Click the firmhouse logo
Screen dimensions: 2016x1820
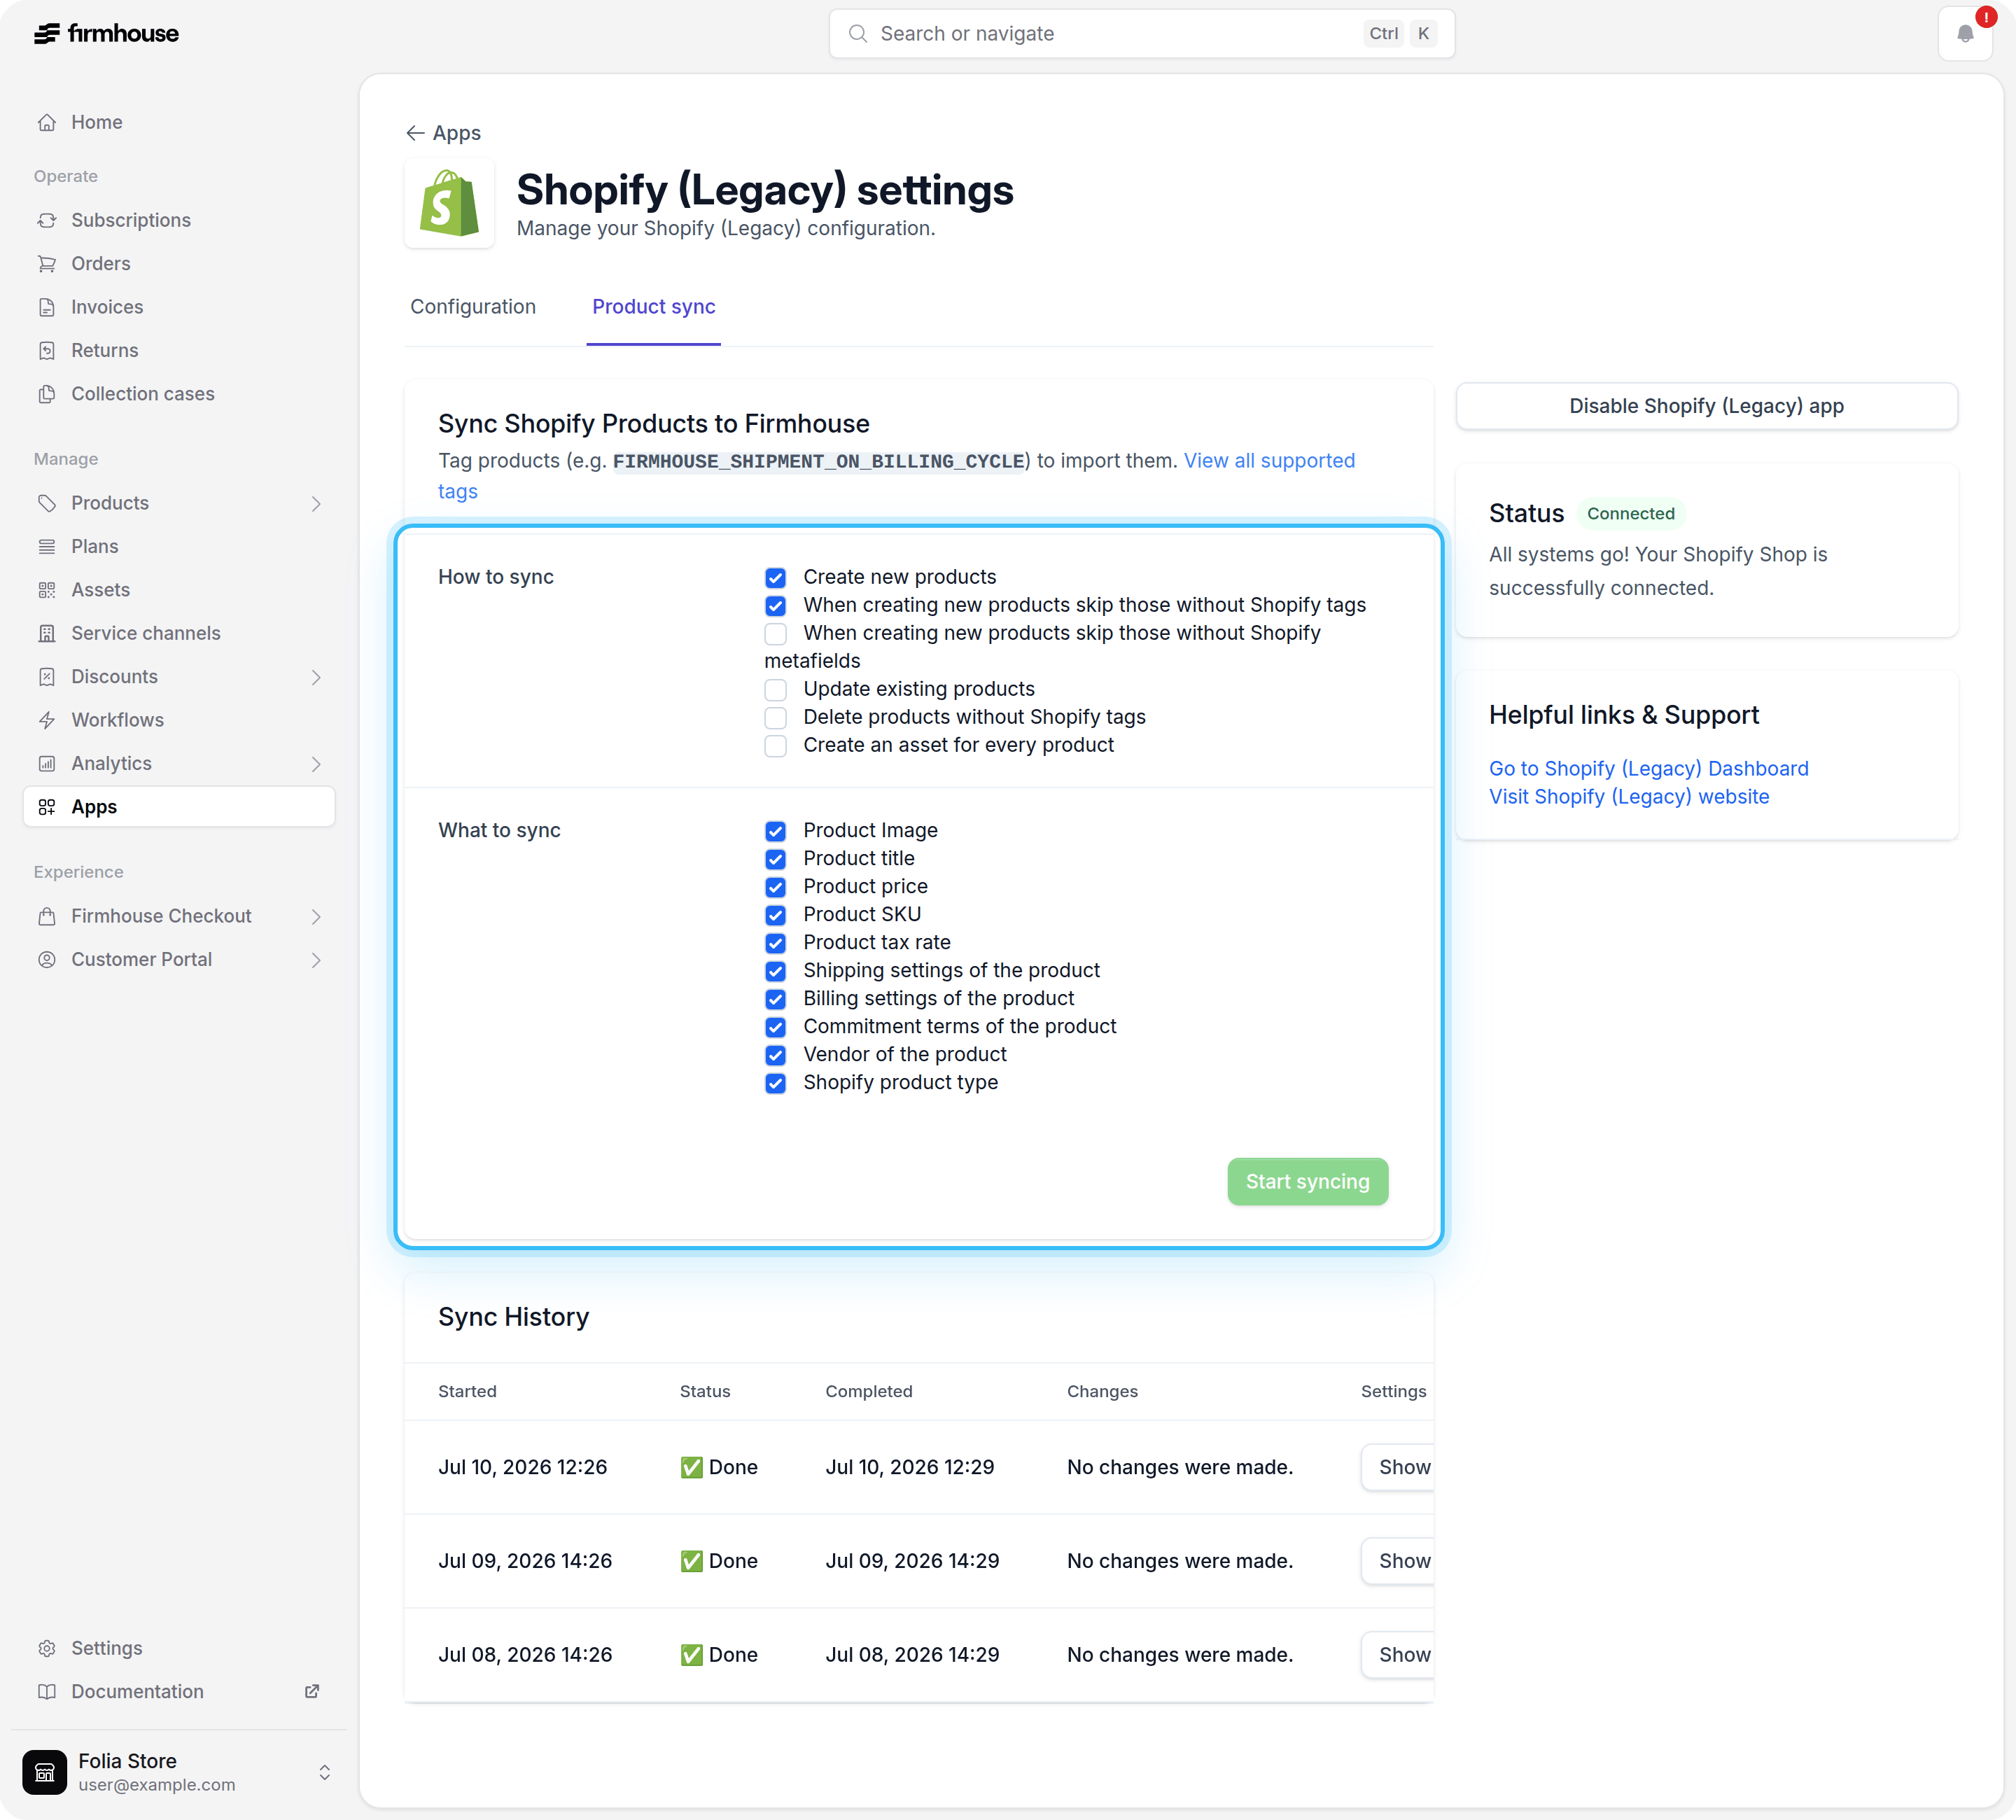[106, 33]
